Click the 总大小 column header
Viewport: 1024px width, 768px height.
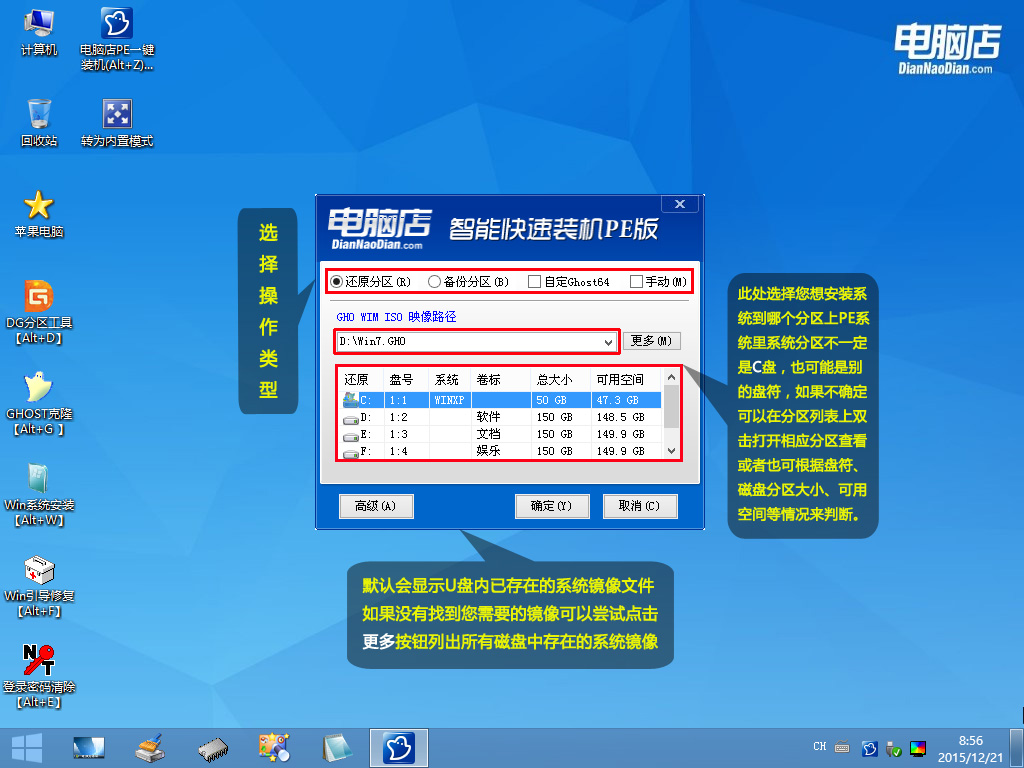(560, 379)
